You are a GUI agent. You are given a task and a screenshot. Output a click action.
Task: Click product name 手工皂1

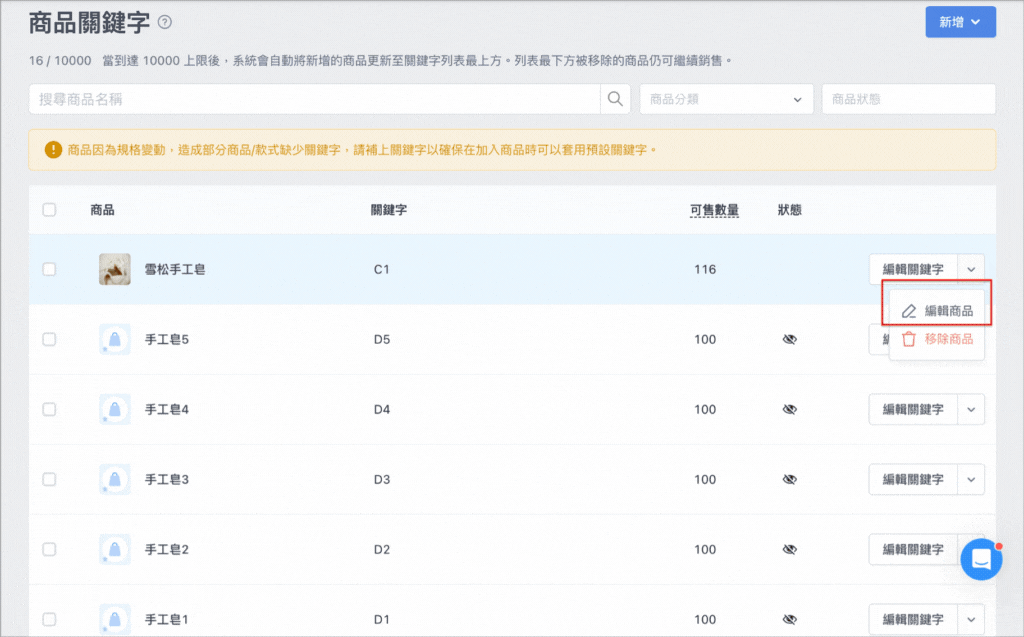167,619
